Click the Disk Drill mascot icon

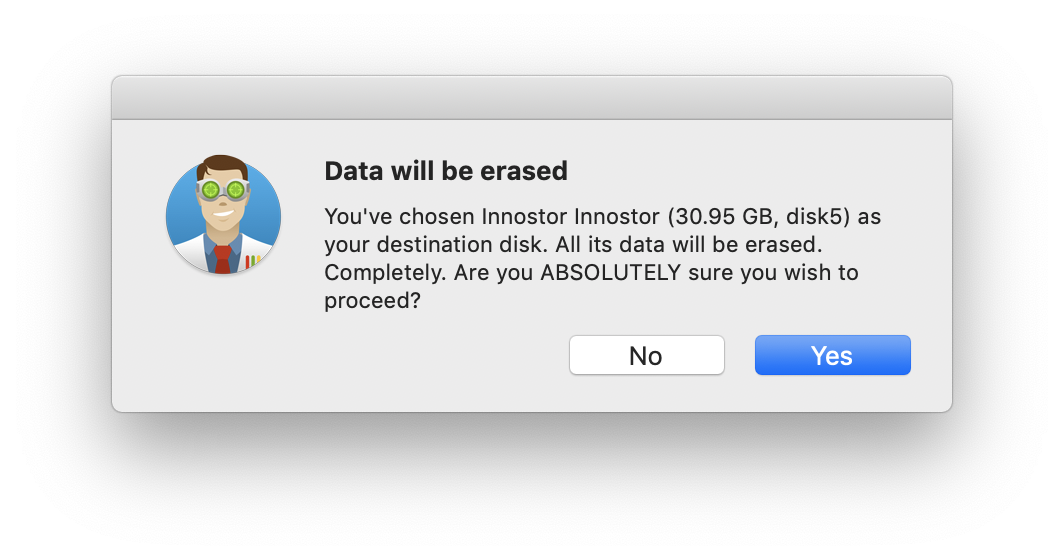(223, 215)
